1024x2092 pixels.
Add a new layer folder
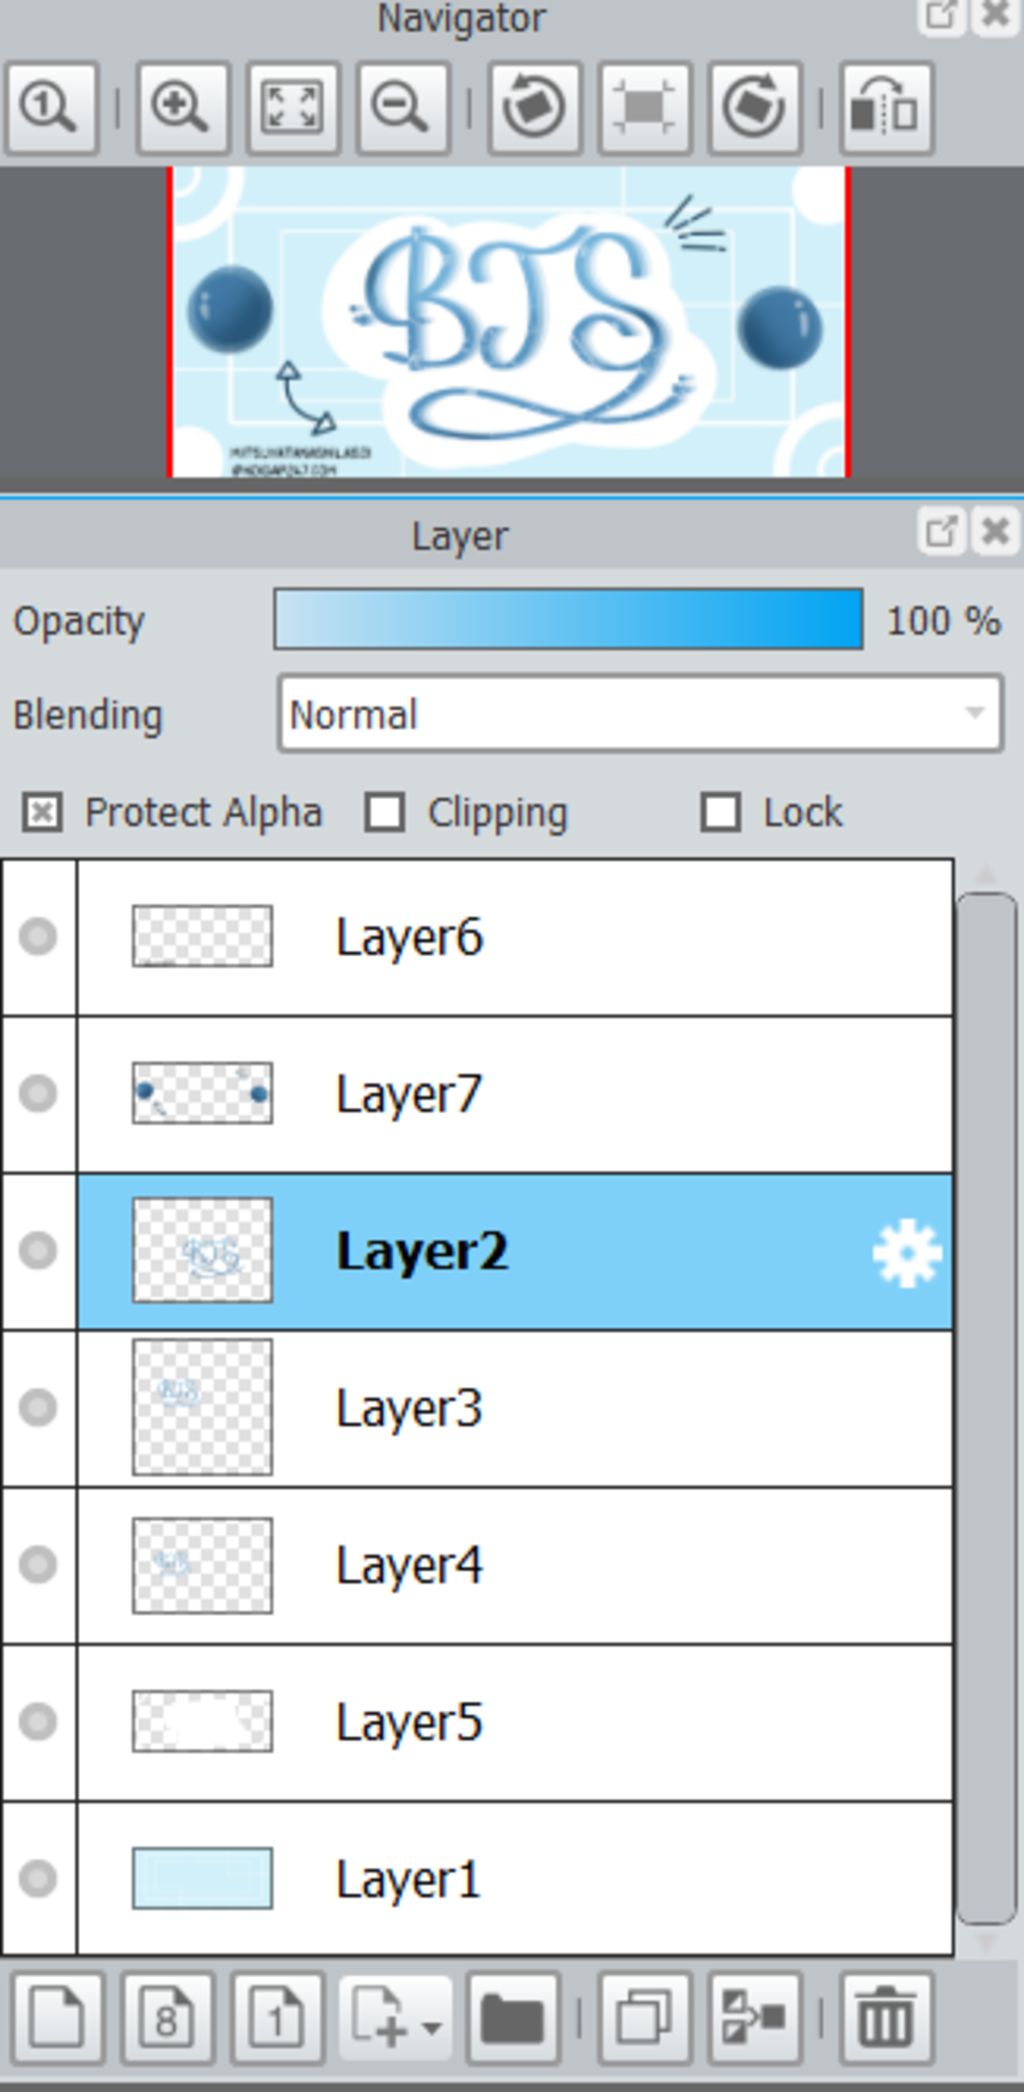(x=512, y=2018)
